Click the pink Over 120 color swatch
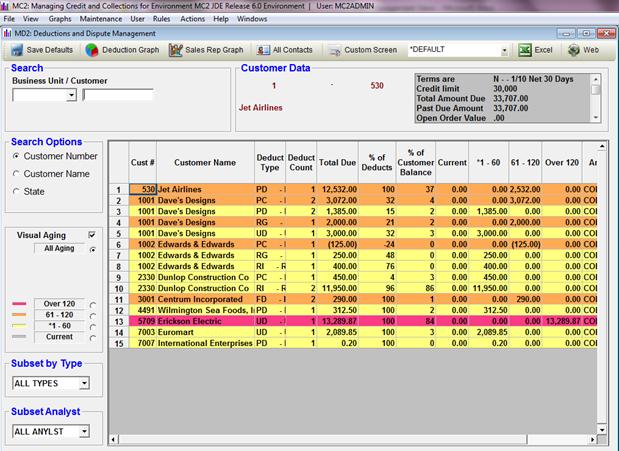This screenshot has height=451, width=619. point(19,304)
